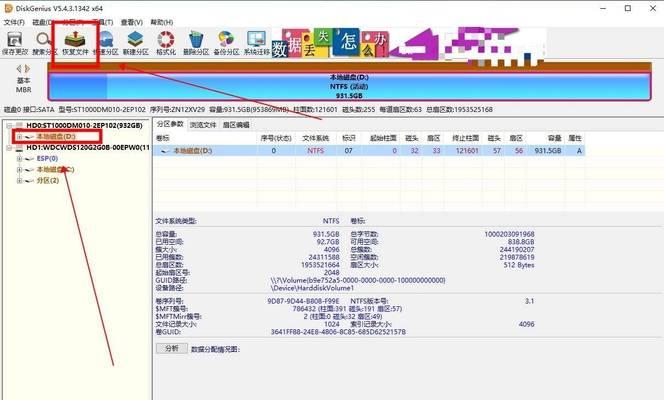Click the hard disk icon beside HD0:ST1000DM010
The image size is (664, 400).
point(19,125)
